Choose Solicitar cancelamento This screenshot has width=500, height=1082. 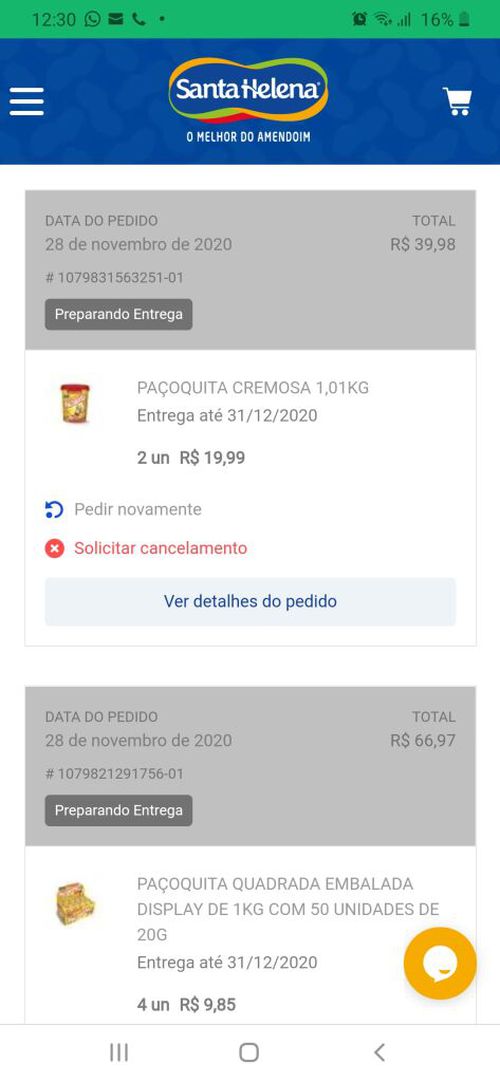click(161, 548)
